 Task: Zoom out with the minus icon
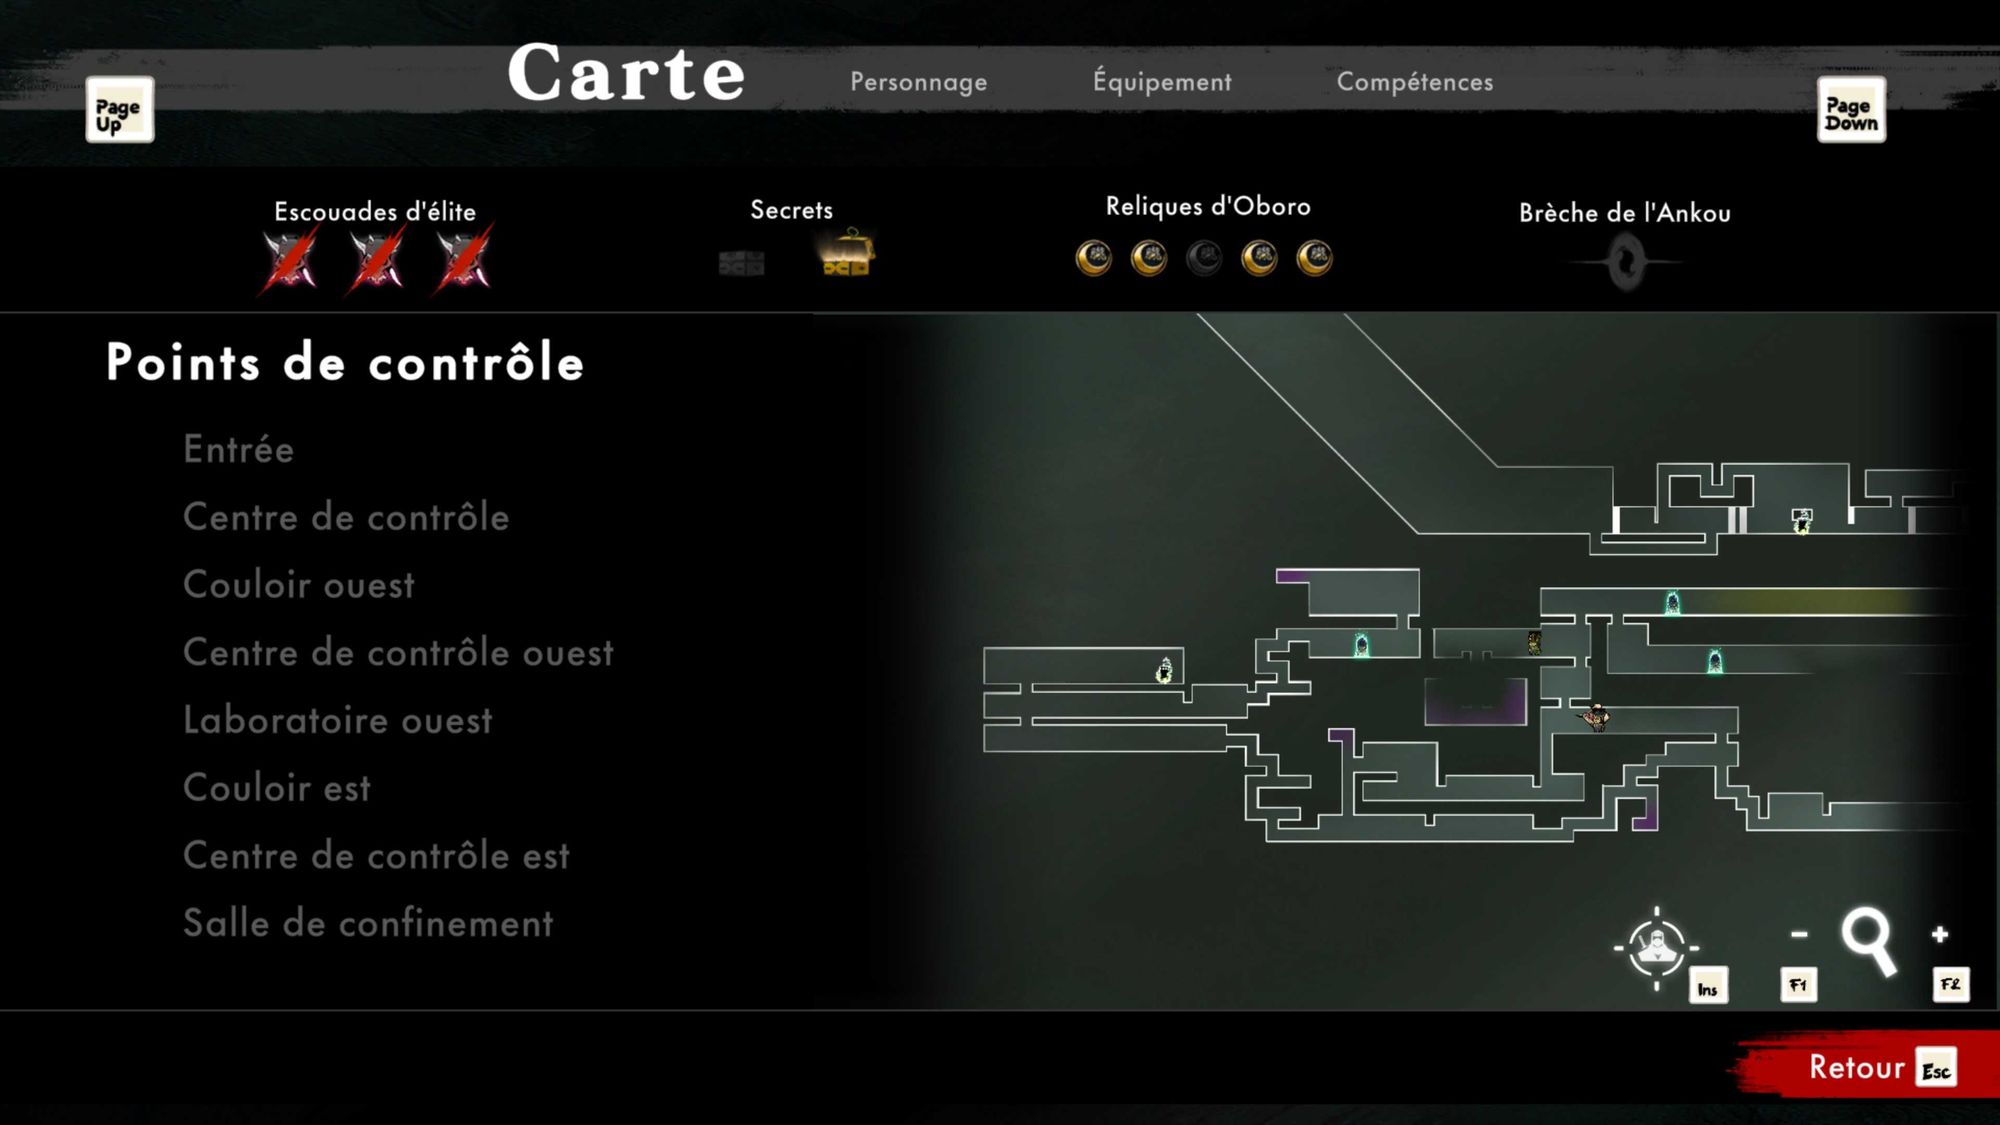tap(1799, 934)
